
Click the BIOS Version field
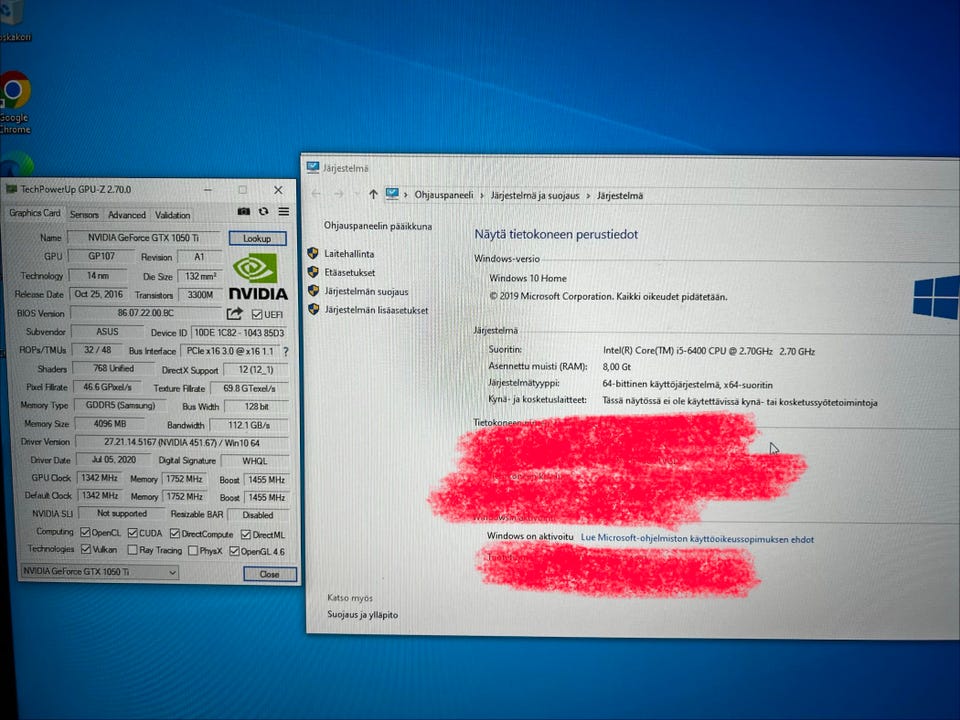(x=146, y=313)
